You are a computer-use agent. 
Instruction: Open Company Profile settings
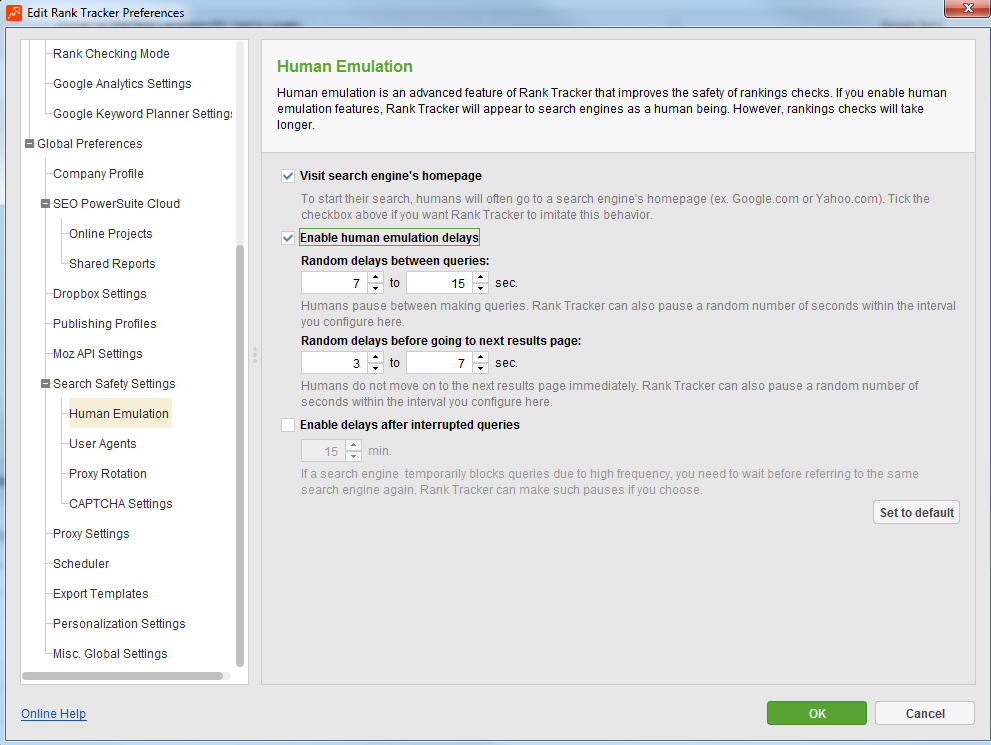point(98,174)
